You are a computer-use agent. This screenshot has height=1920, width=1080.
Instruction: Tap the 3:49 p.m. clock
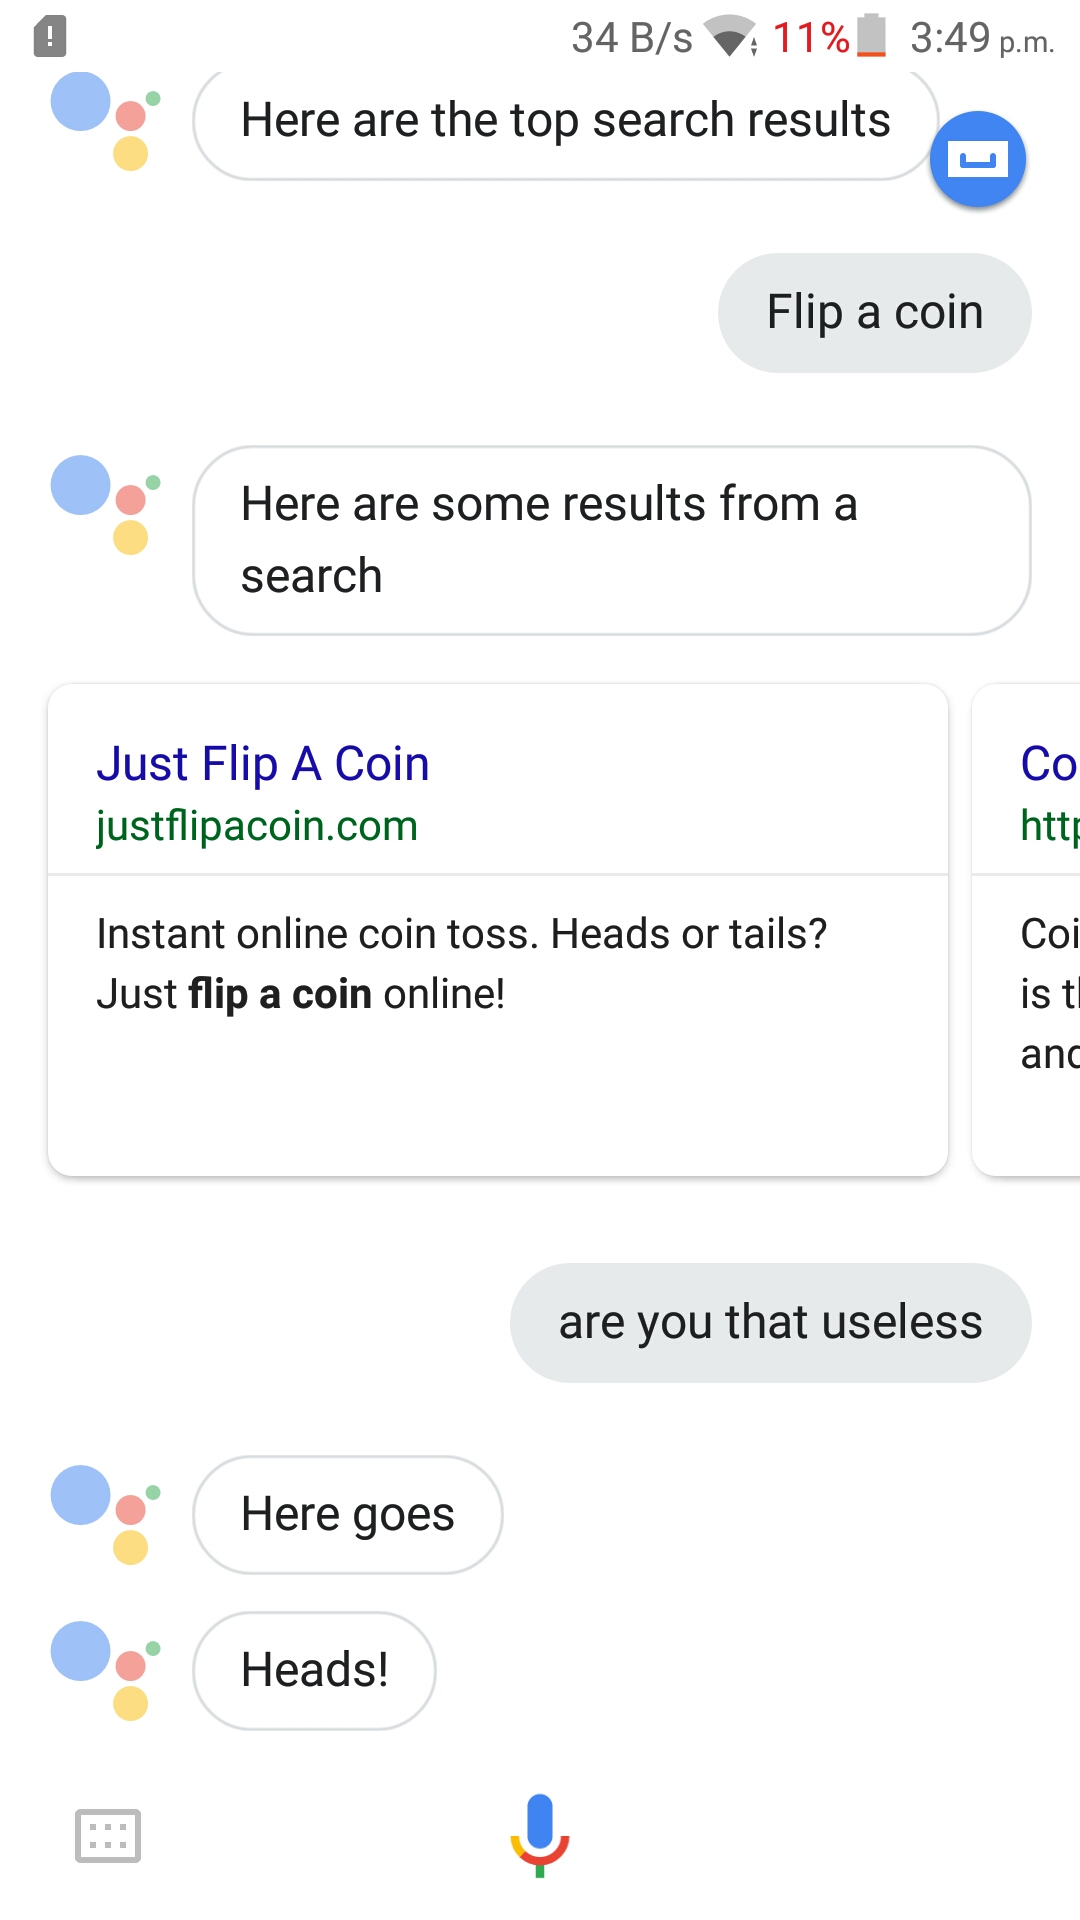[x=982, y=38]
